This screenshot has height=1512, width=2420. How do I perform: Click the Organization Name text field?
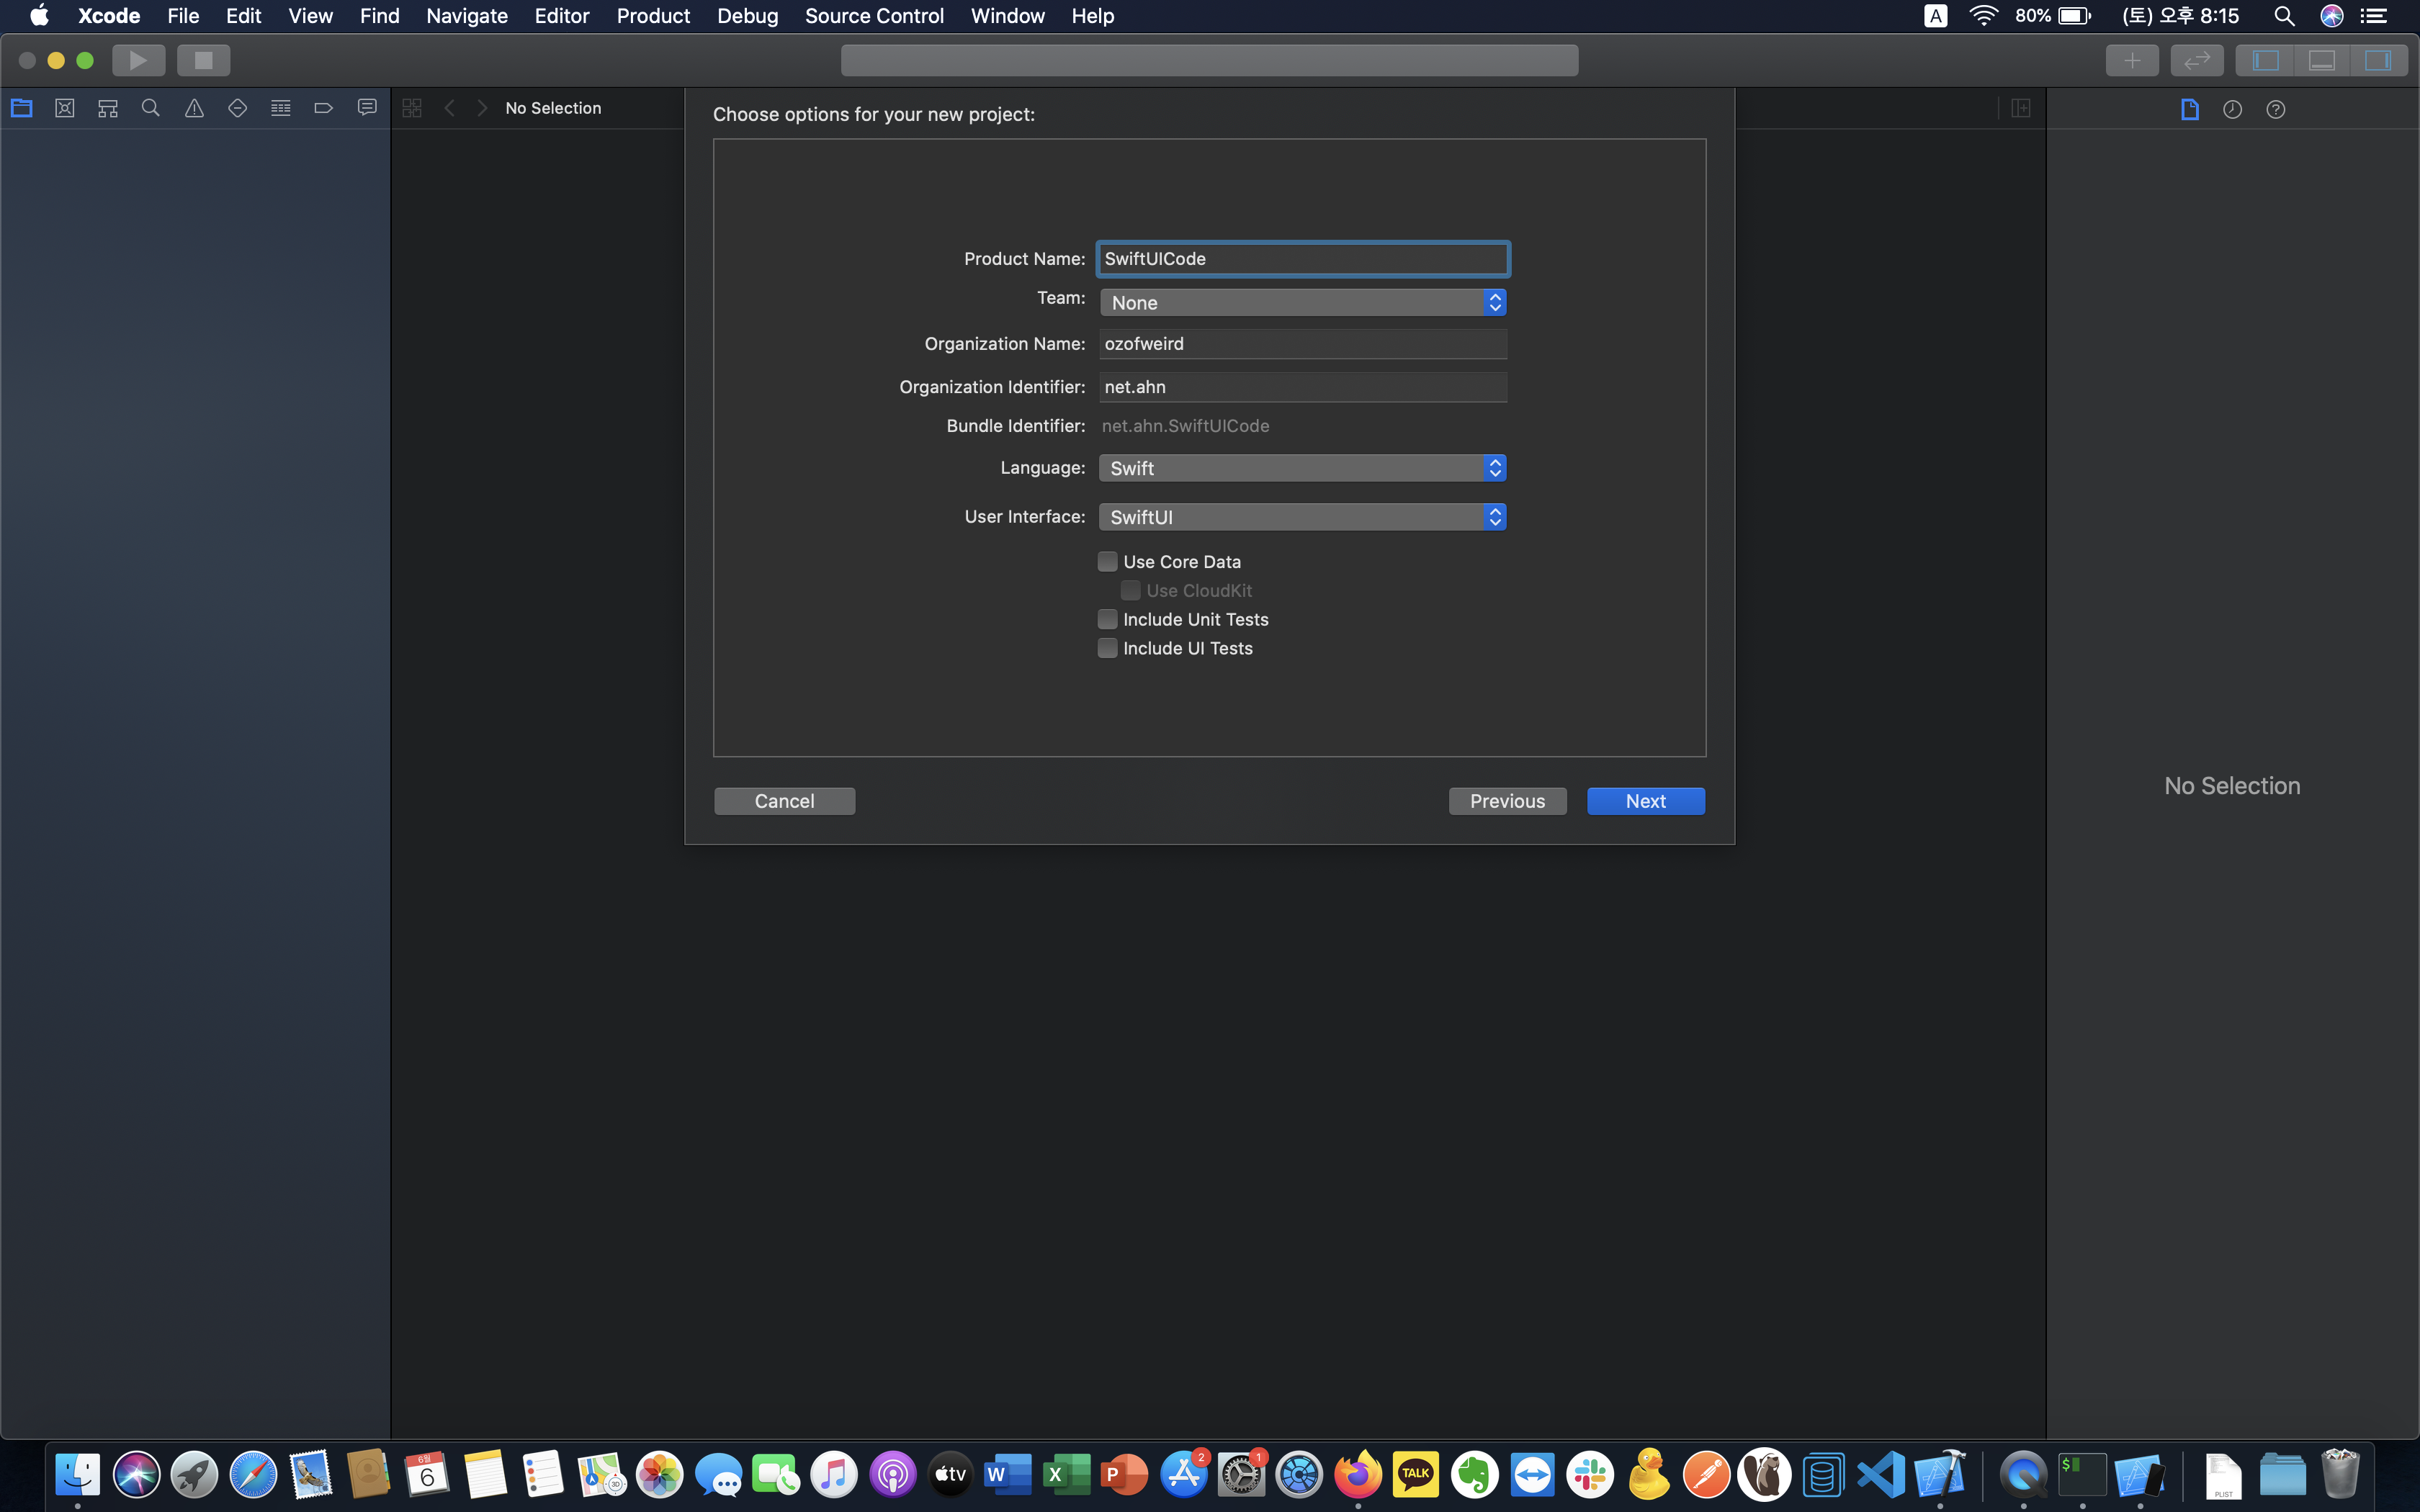coord(1302,344)
